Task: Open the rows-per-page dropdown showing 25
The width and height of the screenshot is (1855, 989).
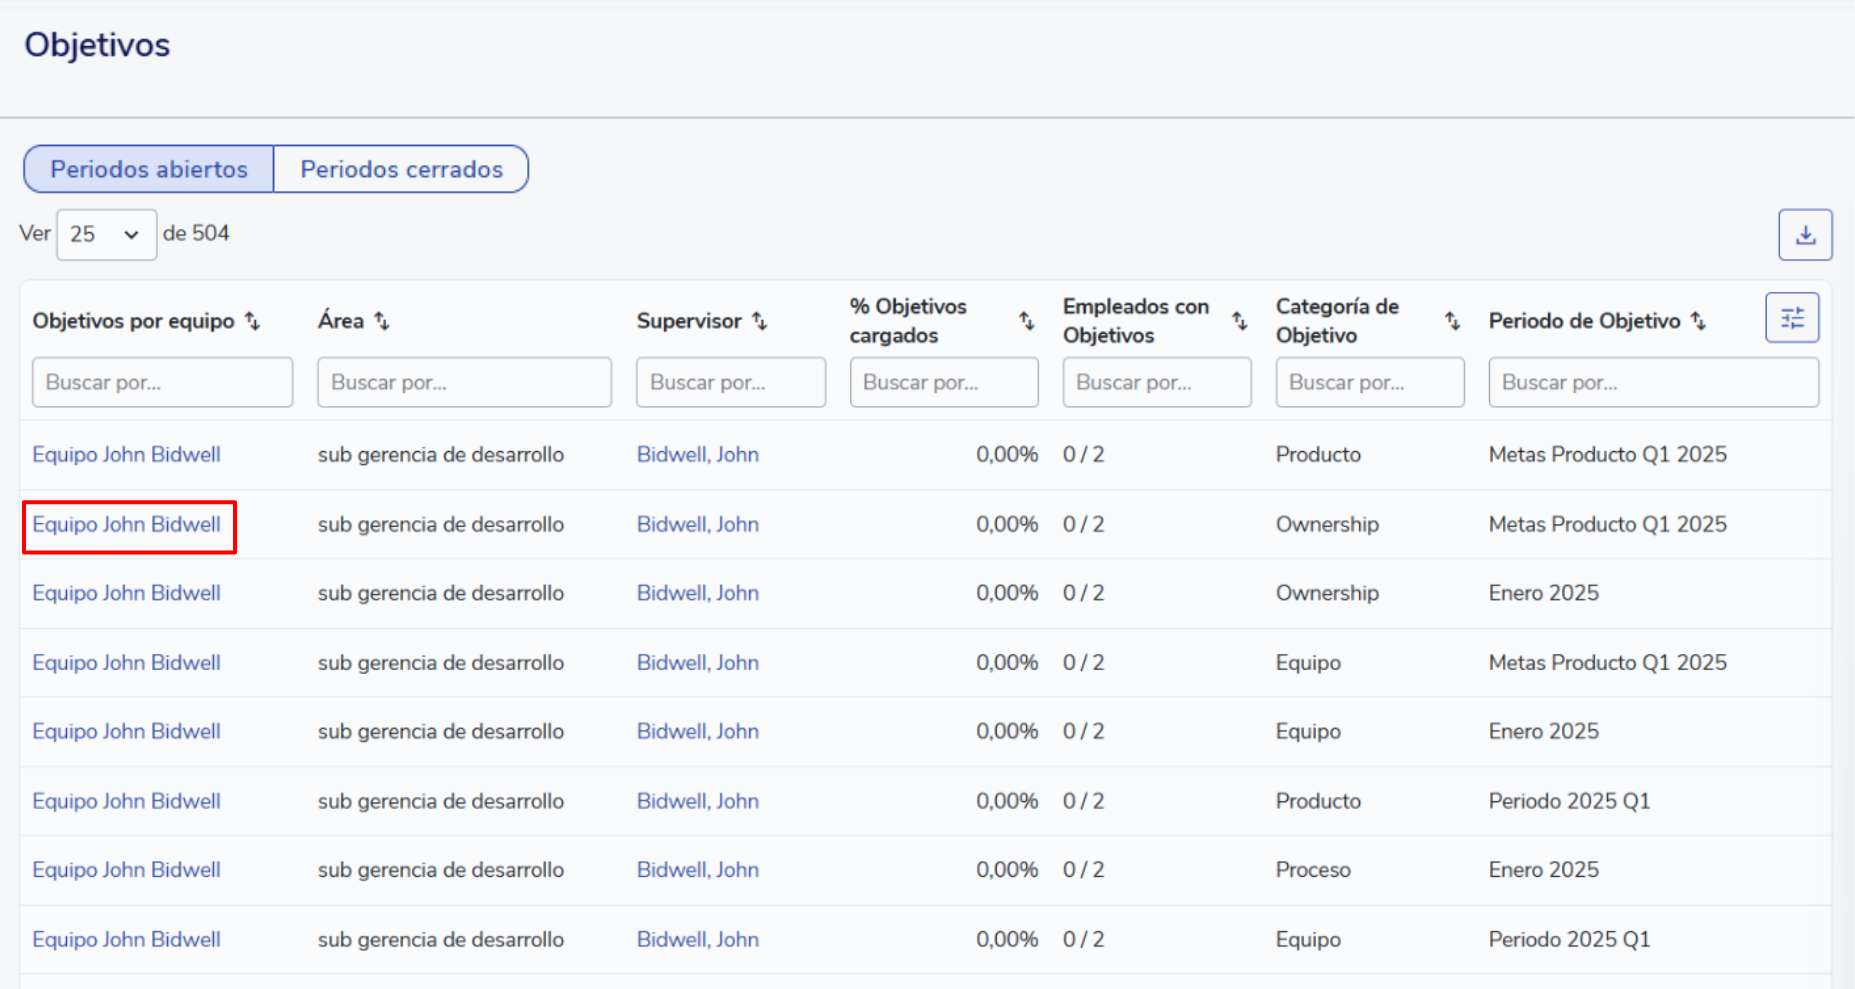Action: tap(106, 235)
